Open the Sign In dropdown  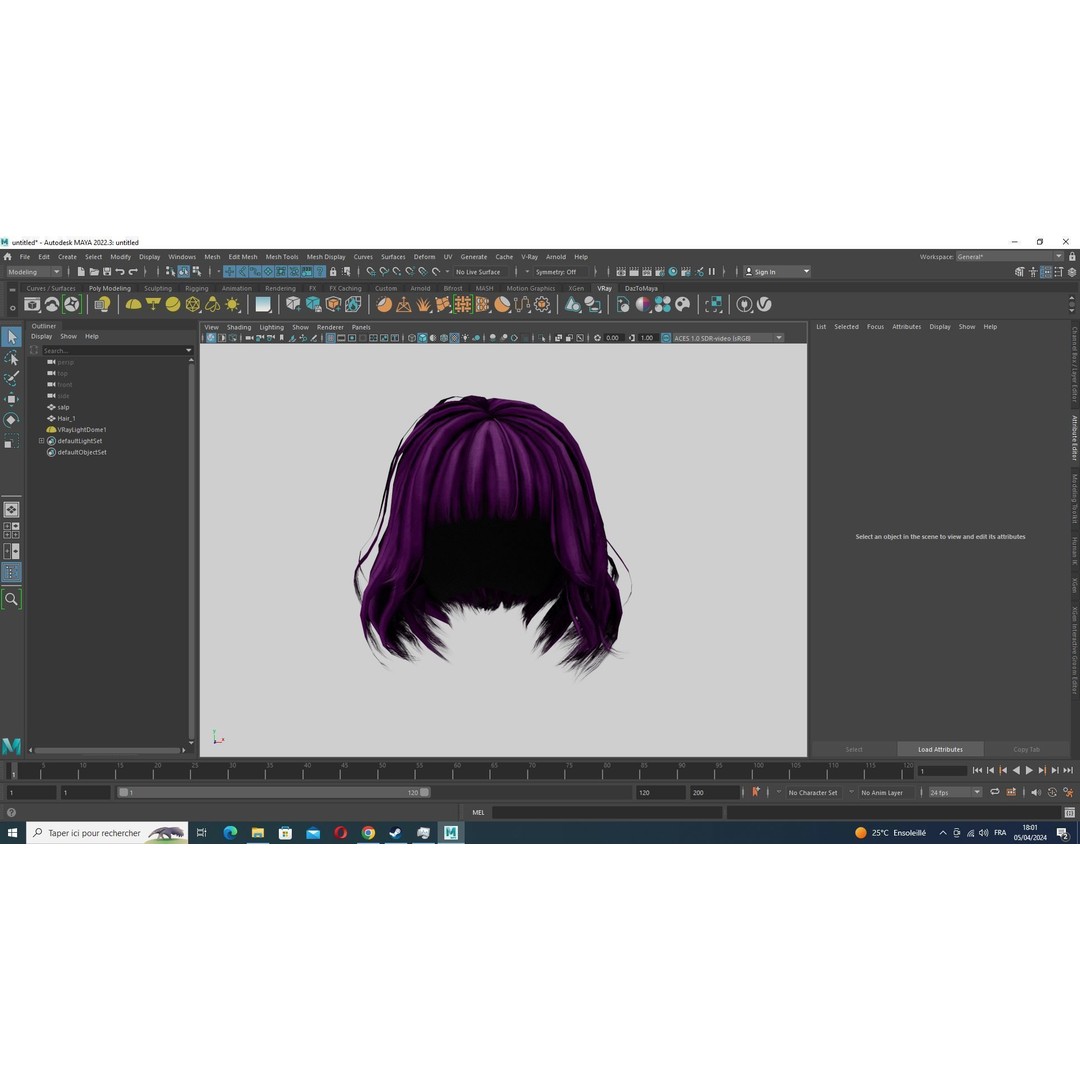pos(777,272)
